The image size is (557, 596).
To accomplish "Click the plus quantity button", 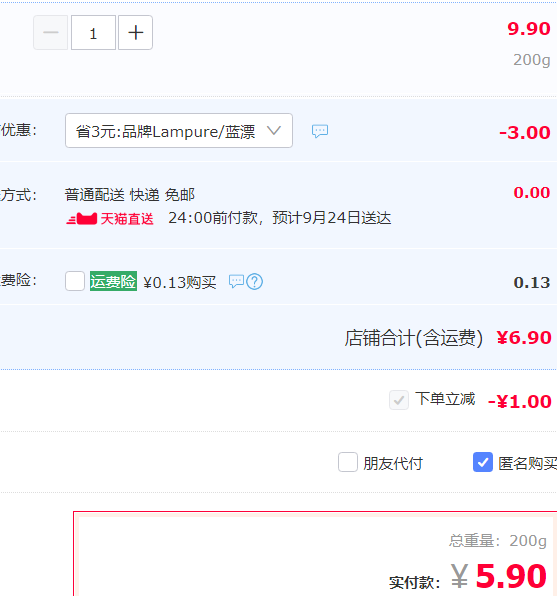I will 135,33.
